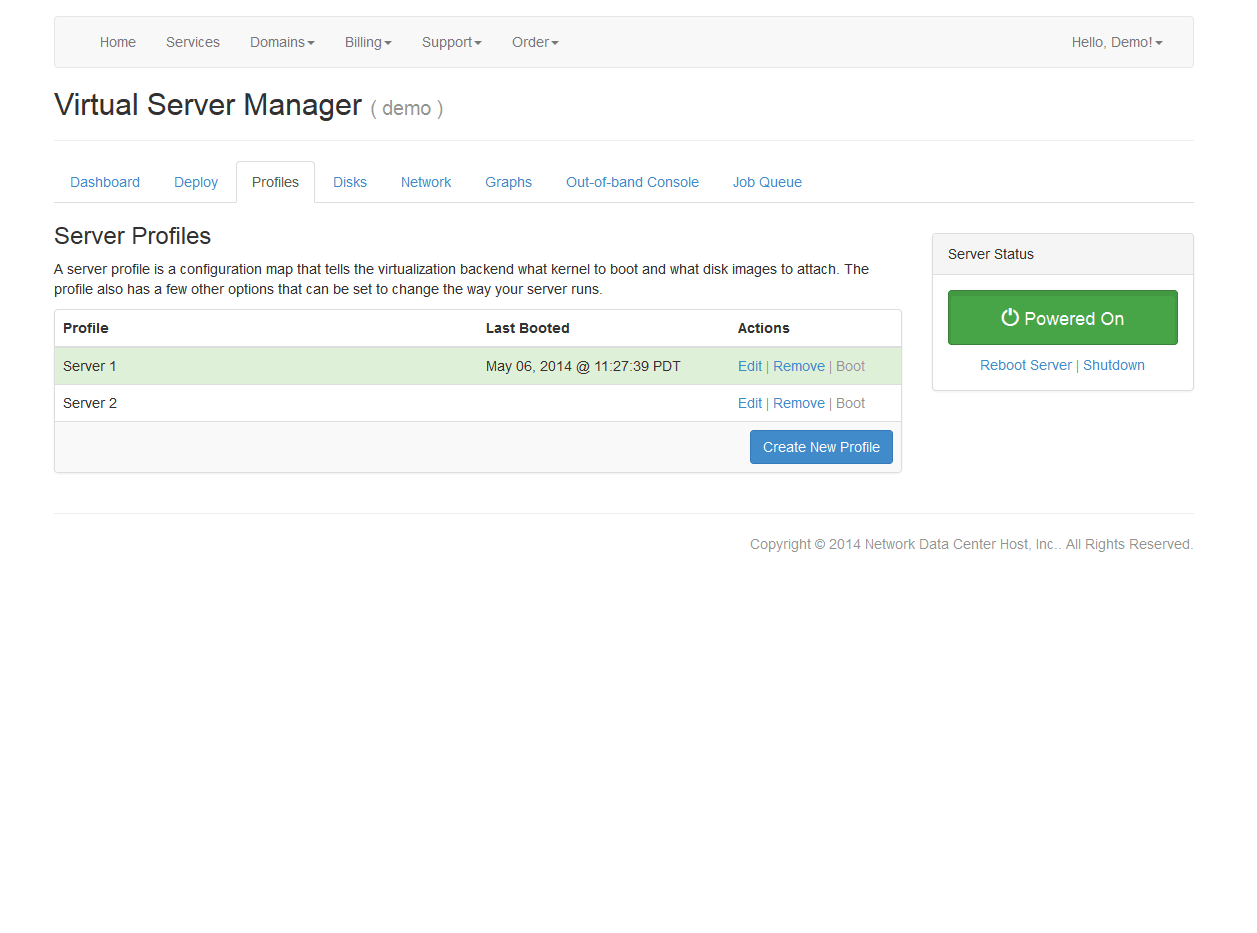Switch to the Deploy tab
The height and width of the screenshot is (933, 1257).
click(196, 182)
